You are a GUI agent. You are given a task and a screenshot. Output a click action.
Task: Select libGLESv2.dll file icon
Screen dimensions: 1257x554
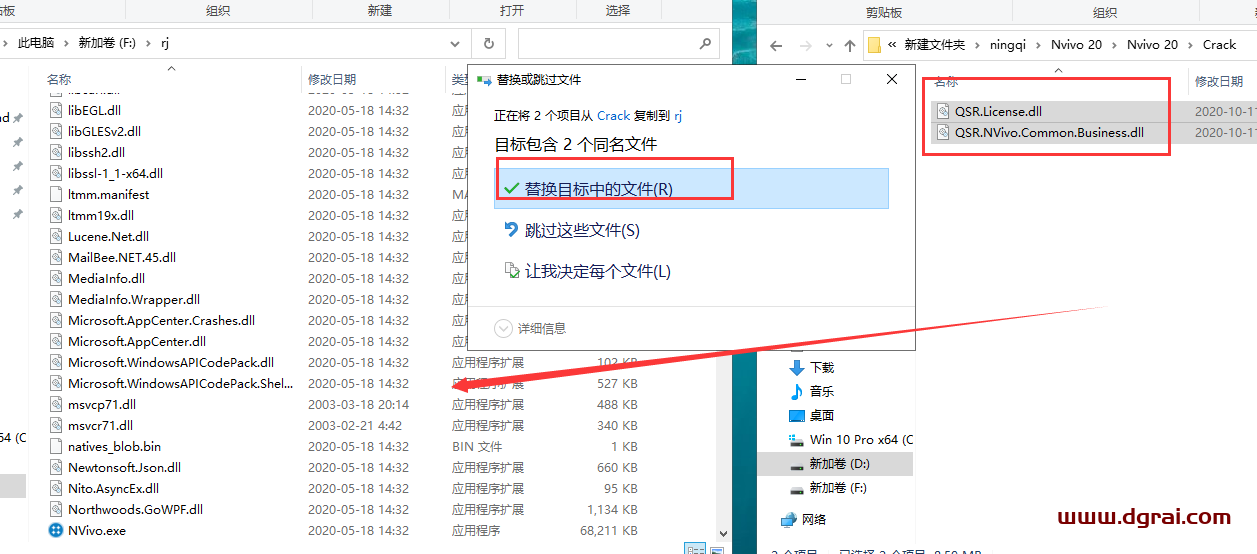tap(56, 131)
